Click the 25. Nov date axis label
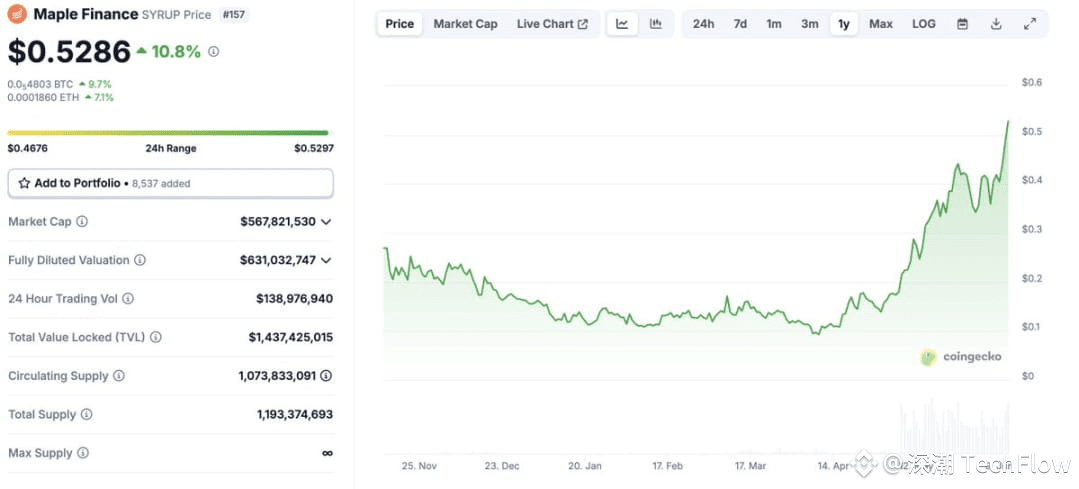 [419, 466]
